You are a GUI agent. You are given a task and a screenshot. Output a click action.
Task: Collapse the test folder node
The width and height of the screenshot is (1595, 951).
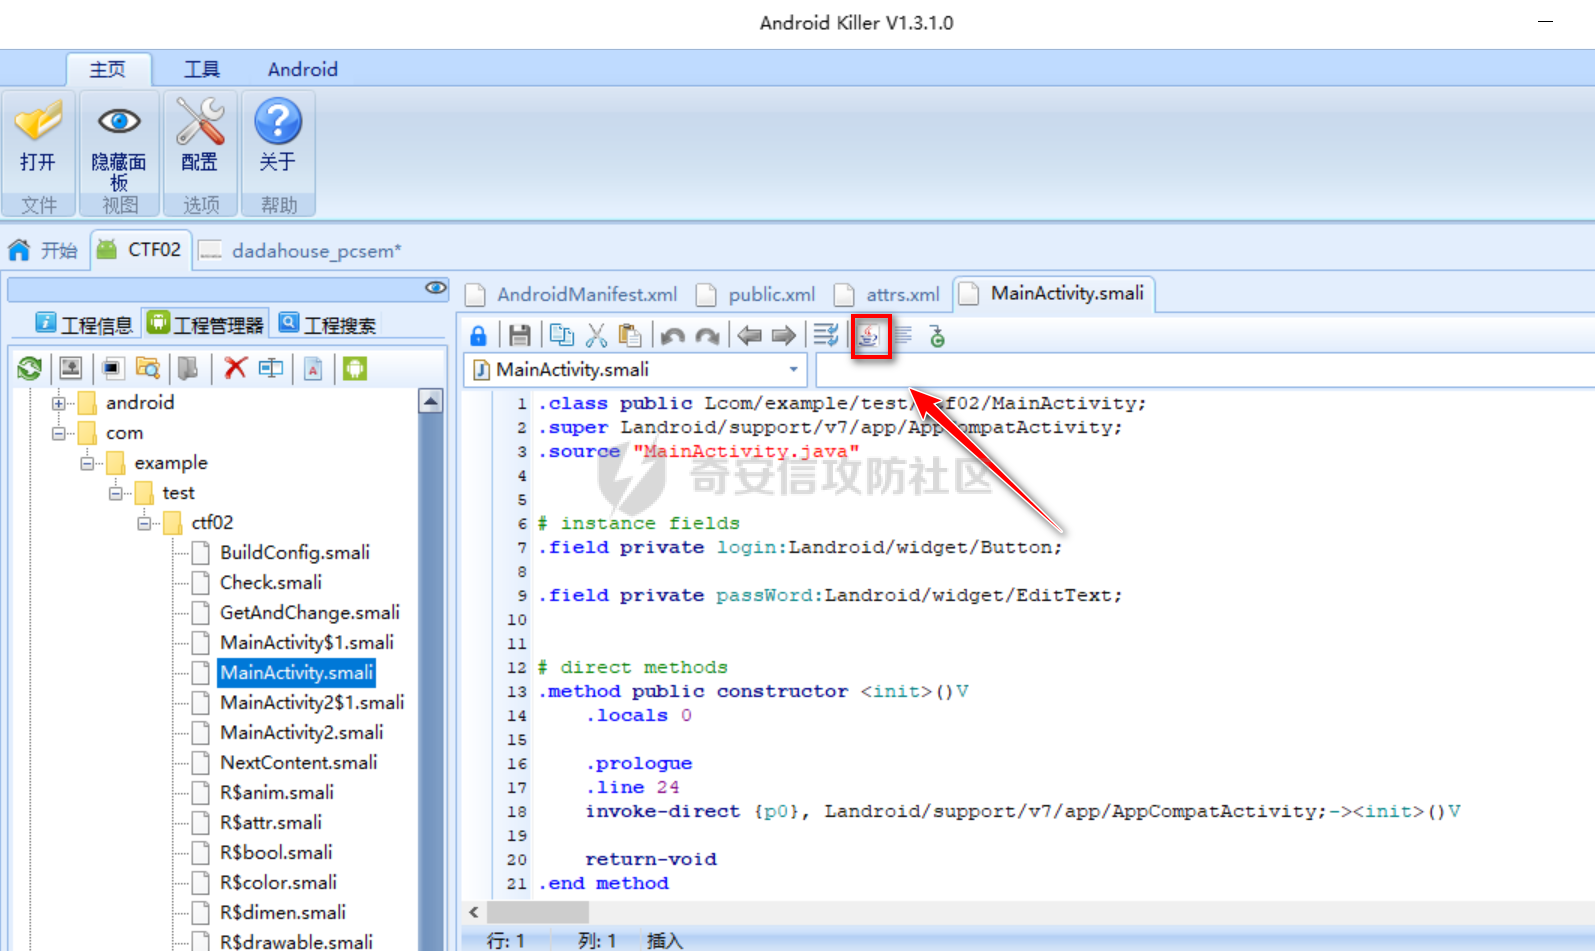click(116, 493)
